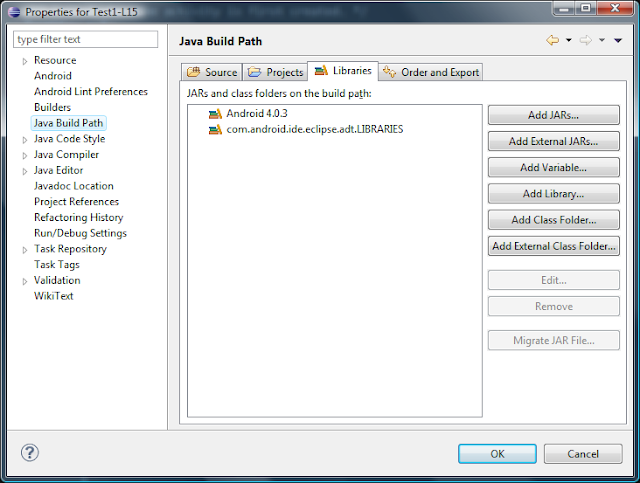
Task: Open Run/Debug Settings page
Action: (80, 233)
